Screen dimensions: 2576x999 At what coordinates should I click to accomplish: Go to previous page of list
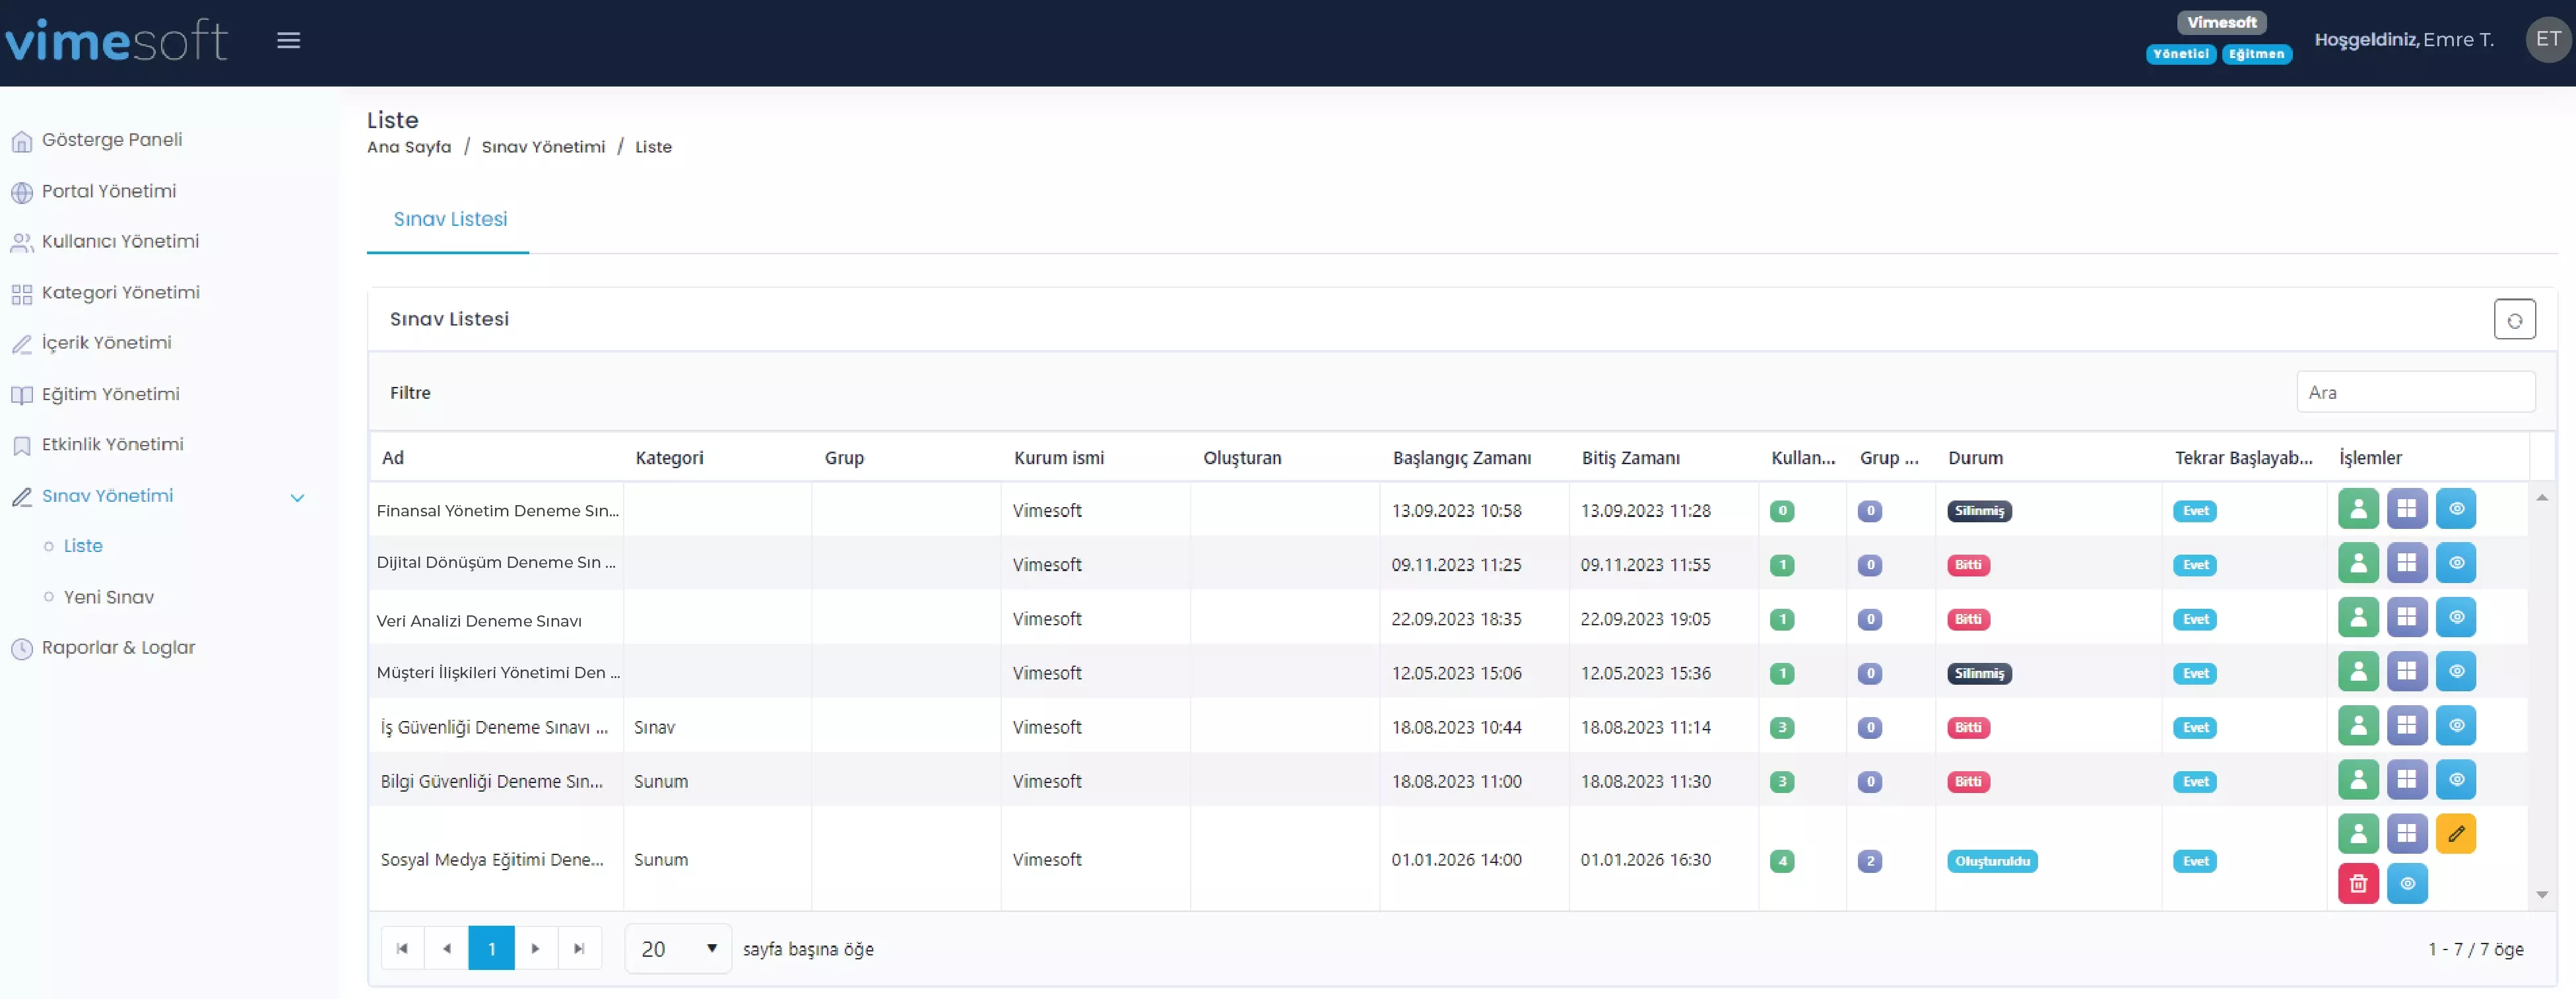[446, 948]
